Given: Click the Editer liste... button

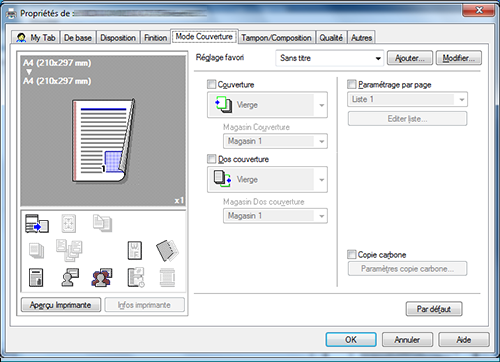Looking at the screenshot, I should click(407, 119).
